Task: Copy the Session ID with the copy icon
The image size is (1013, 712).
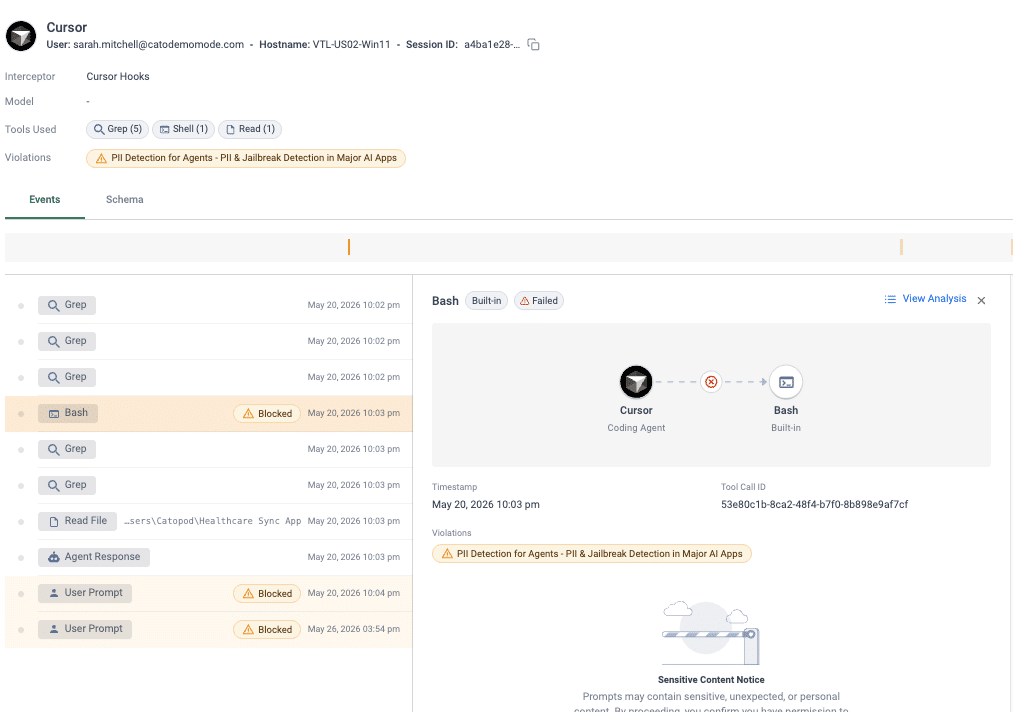Action: coord(533,45)
